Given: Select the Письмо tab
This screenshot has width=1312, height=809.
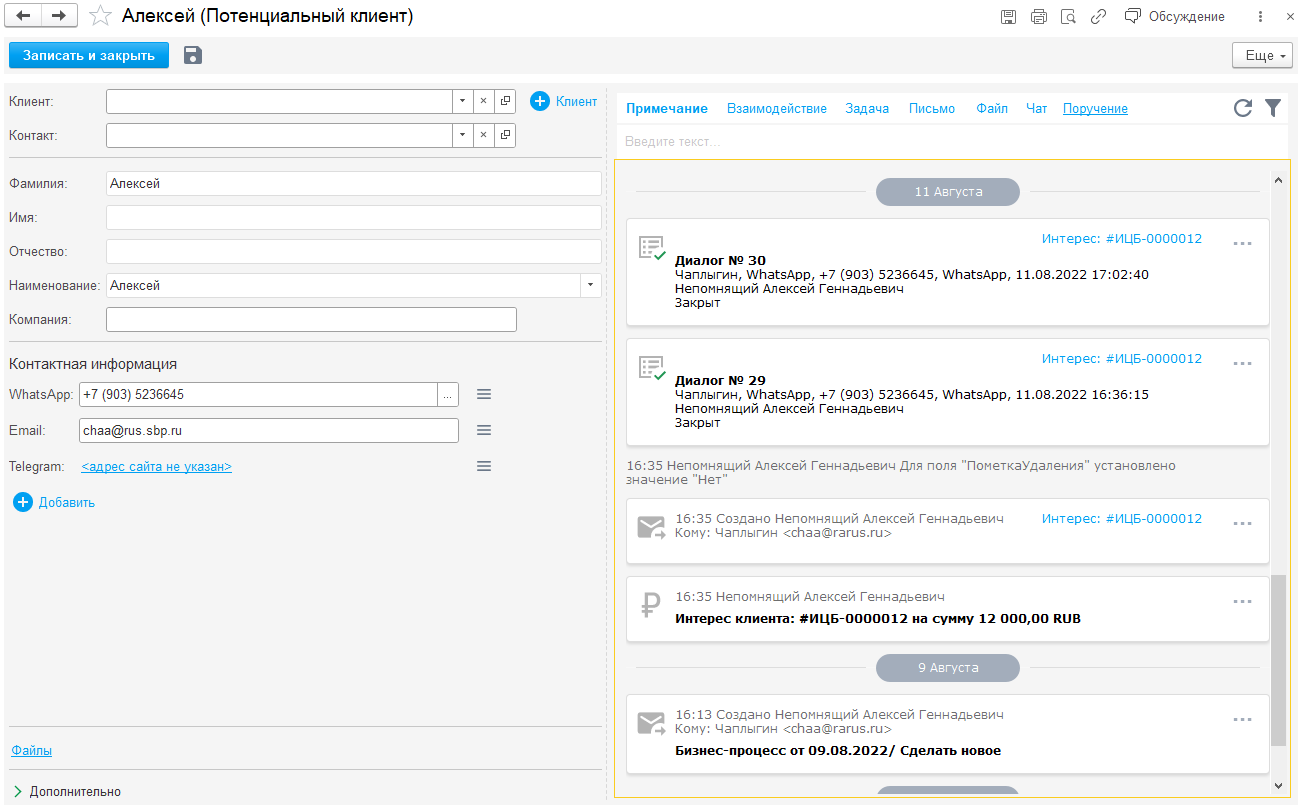Looking at the screenshot, I should click(931, 108).
